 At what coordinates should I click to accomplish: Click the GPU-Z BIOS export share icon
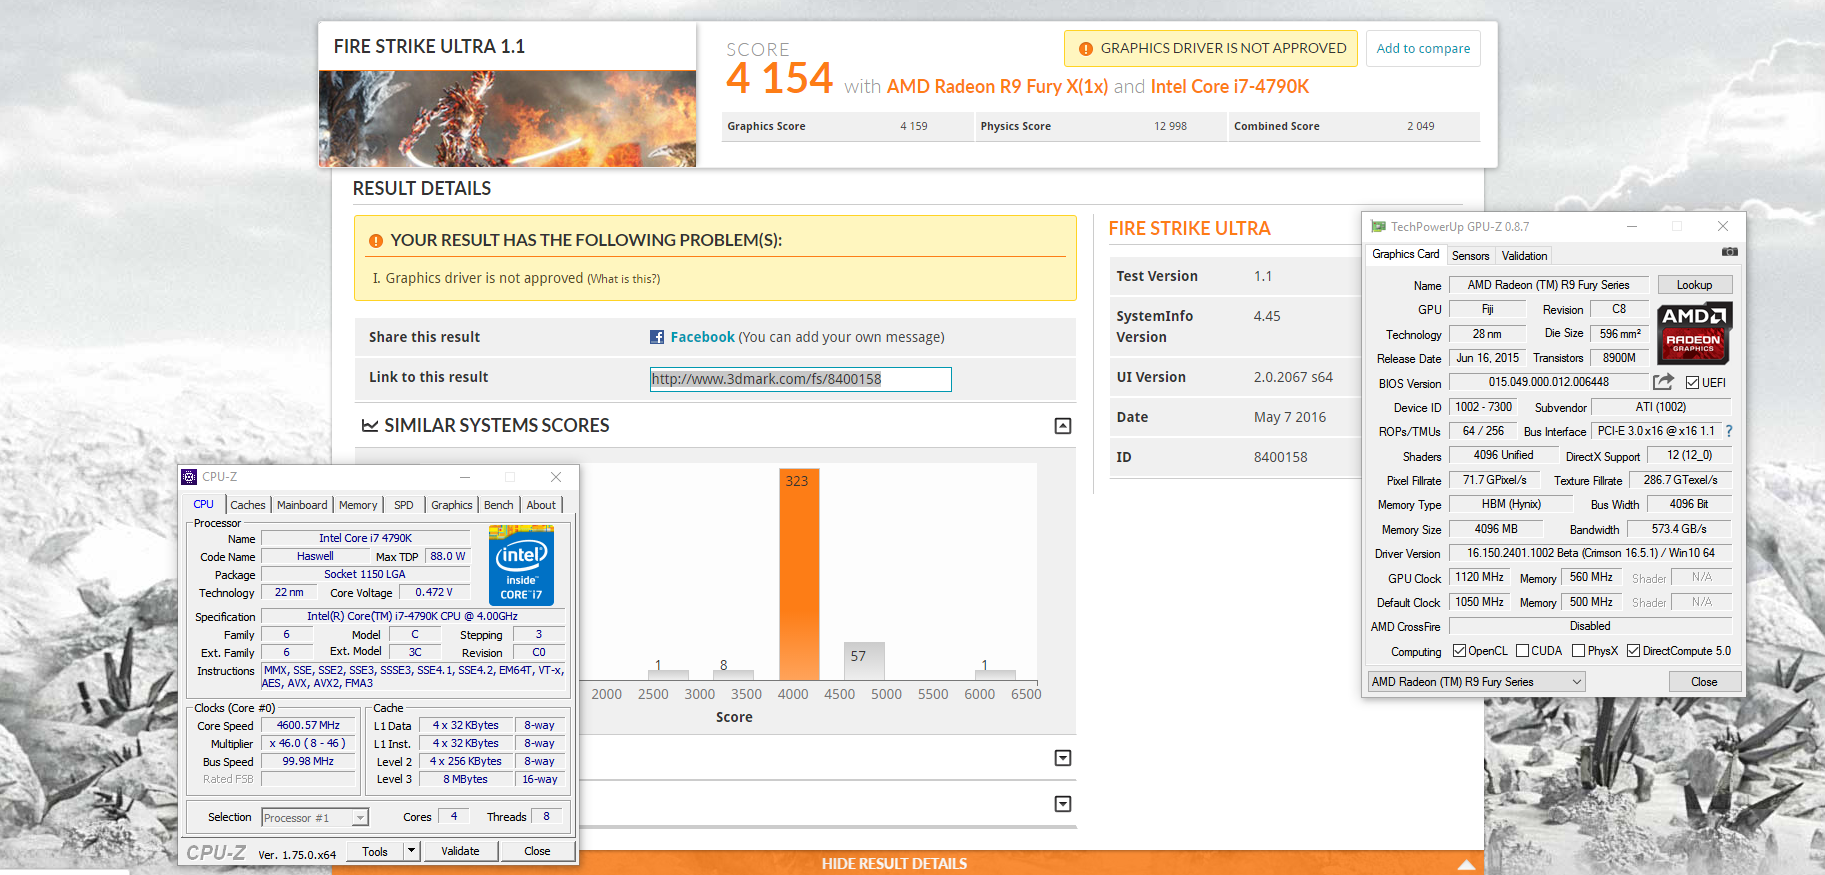1663,382
